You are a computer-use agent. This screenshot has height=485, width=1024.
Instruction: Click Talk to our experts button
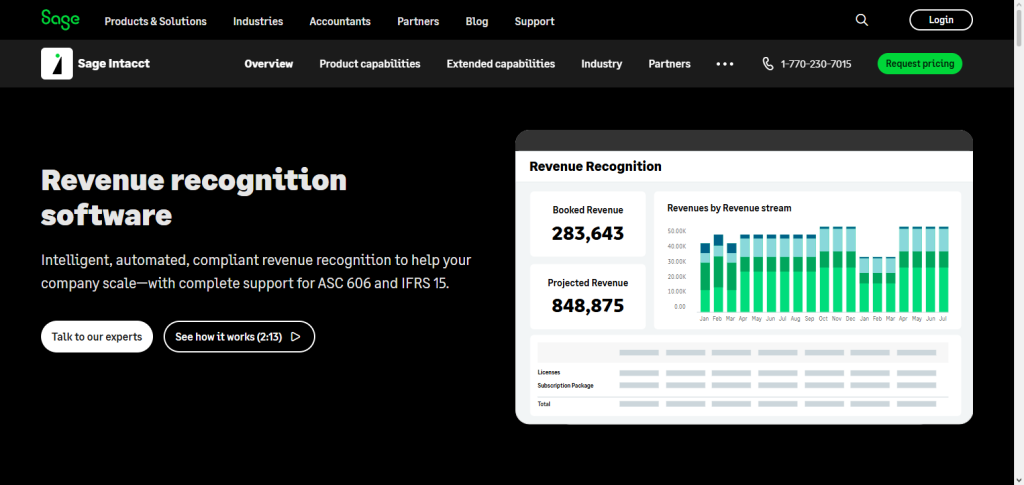coord(97,337)
